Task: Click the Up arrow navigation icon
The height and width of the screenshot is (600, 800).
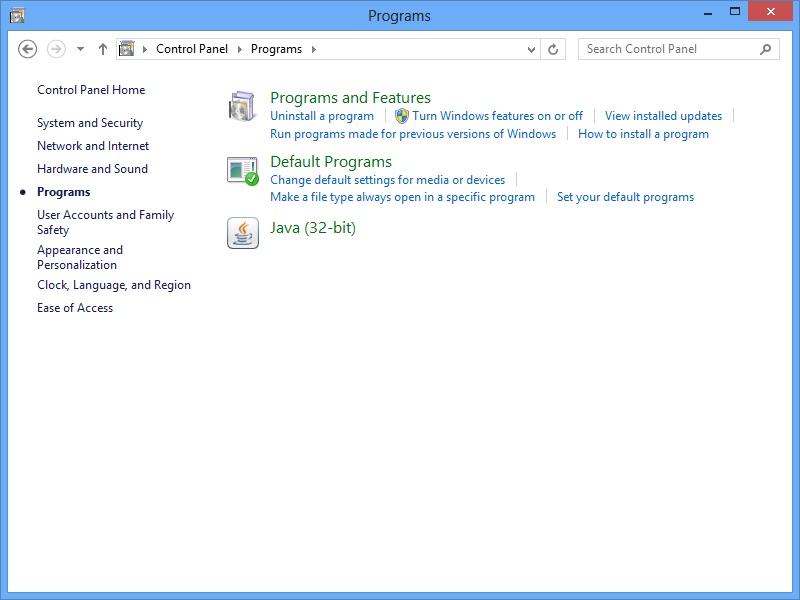Action: 102,48
